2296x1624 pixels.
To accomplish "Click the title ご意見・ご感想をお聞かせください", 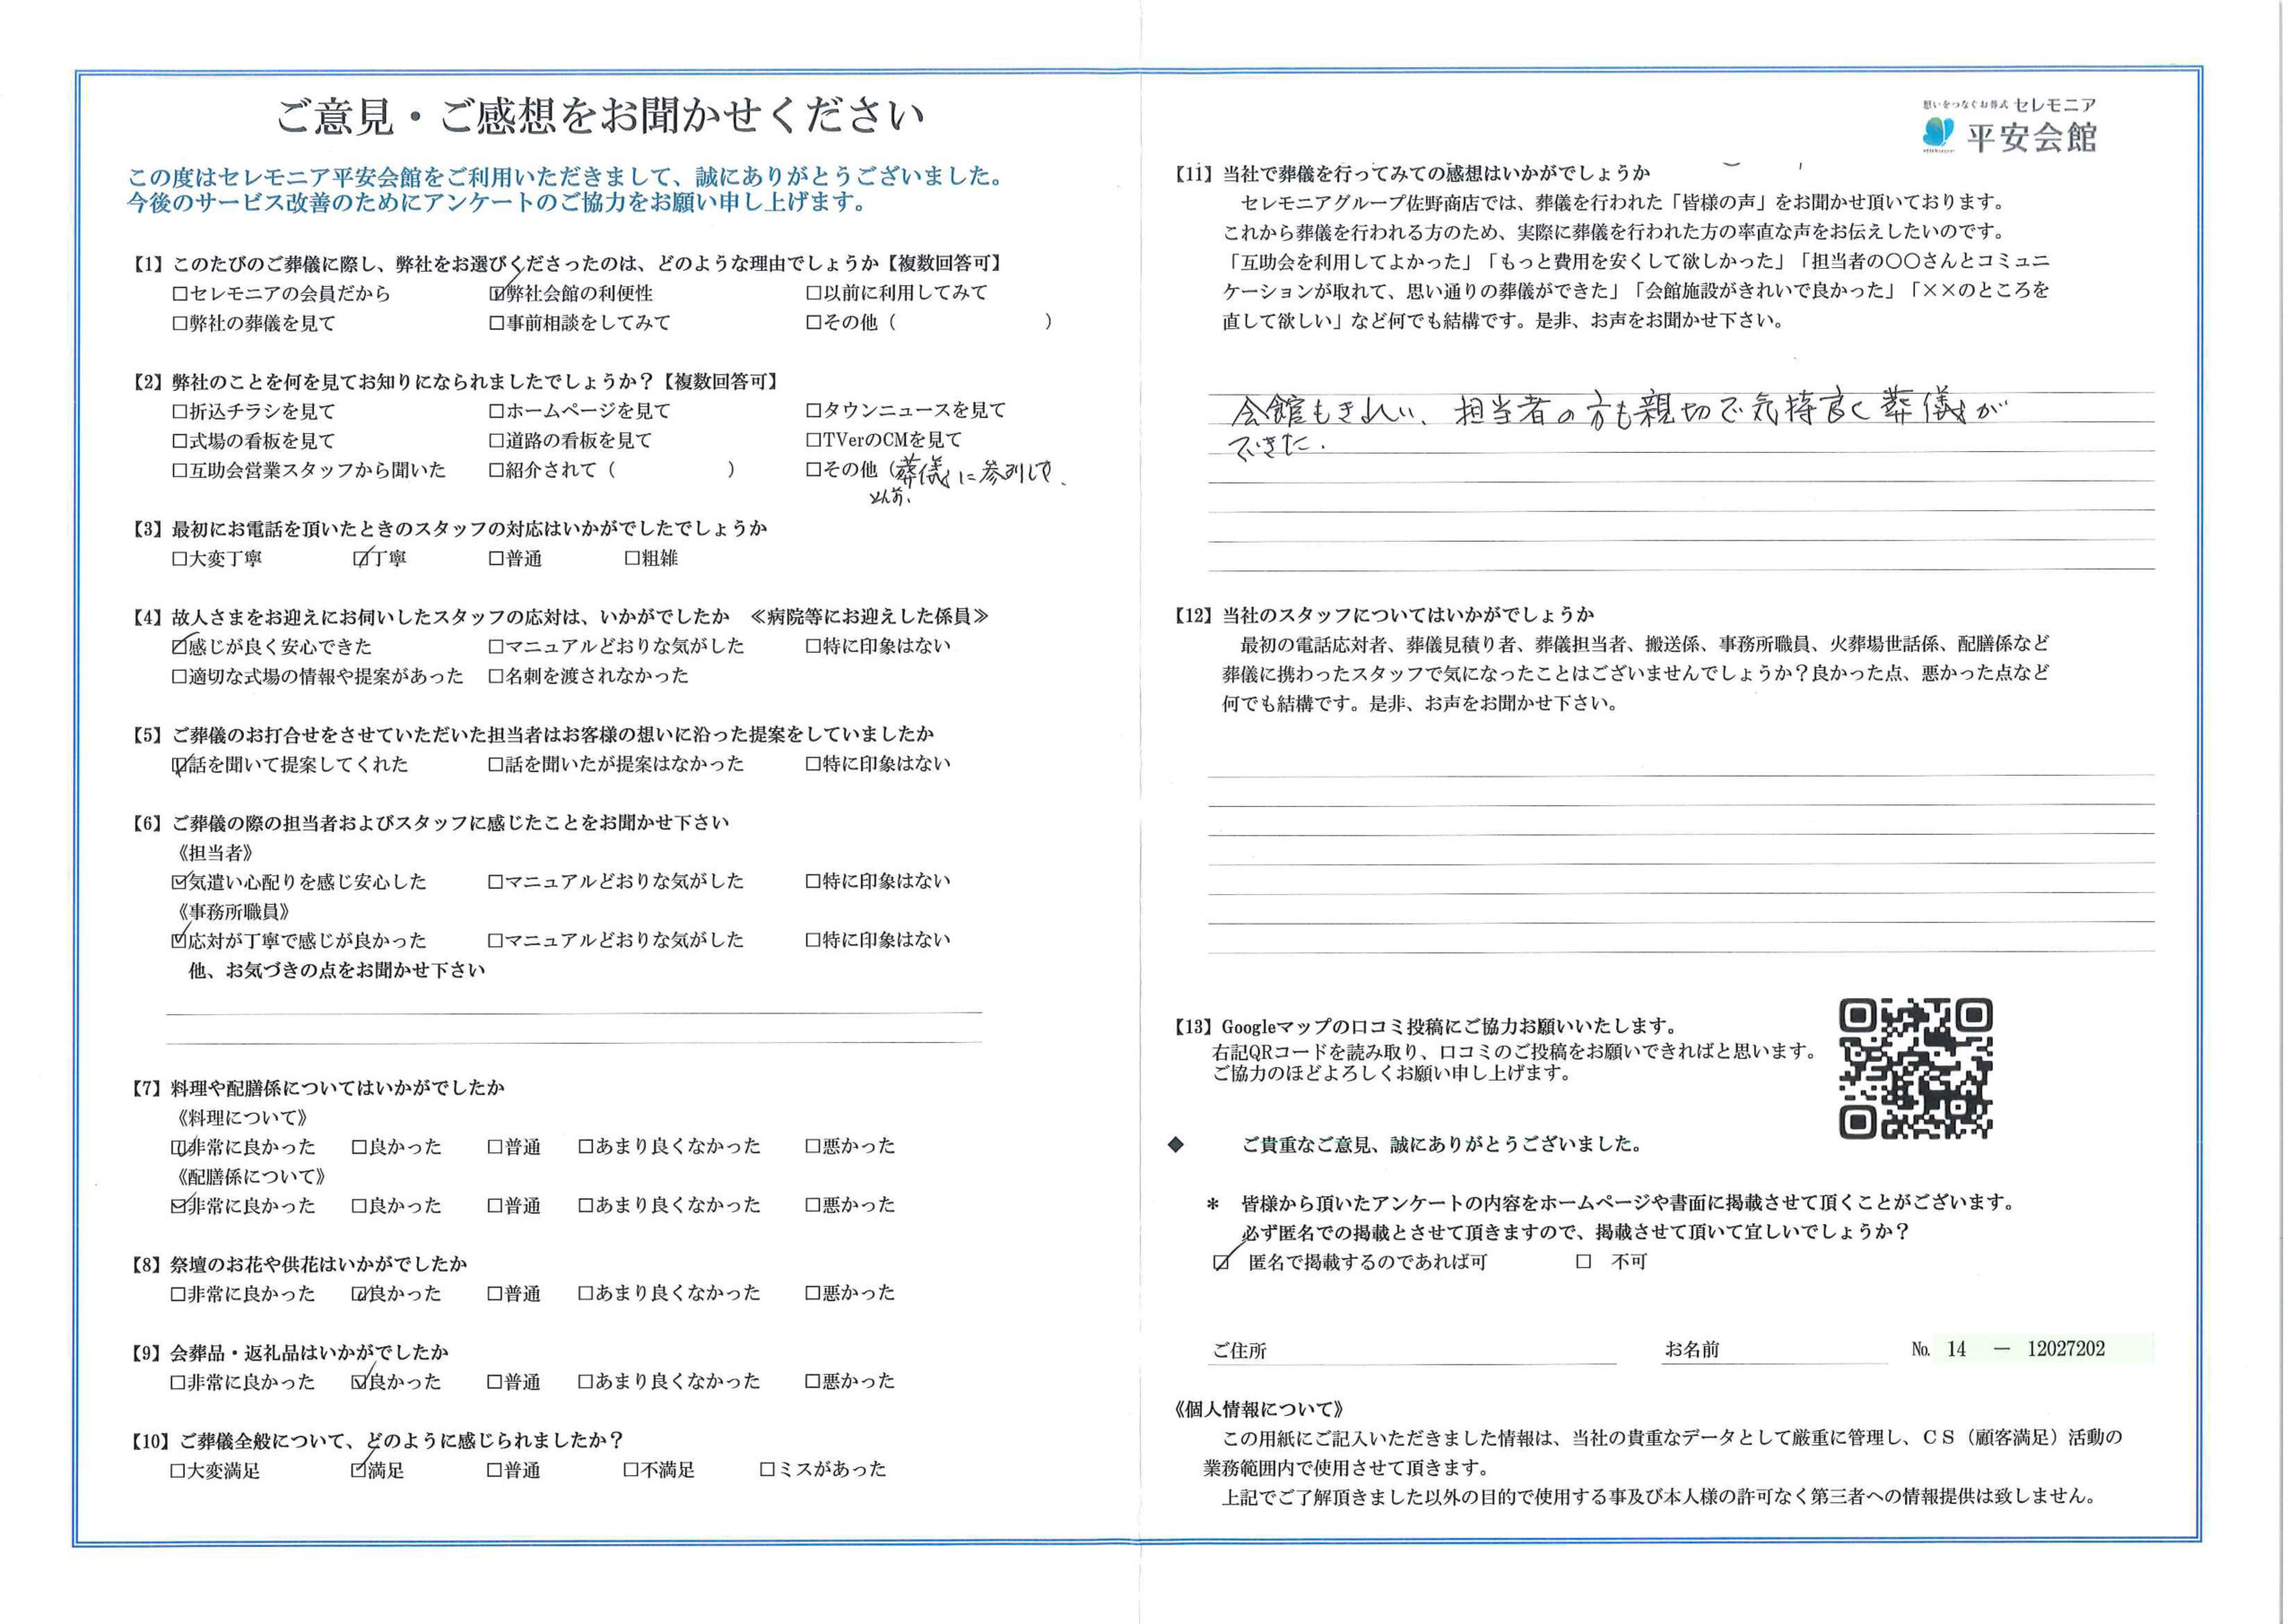I will [601, 117].
